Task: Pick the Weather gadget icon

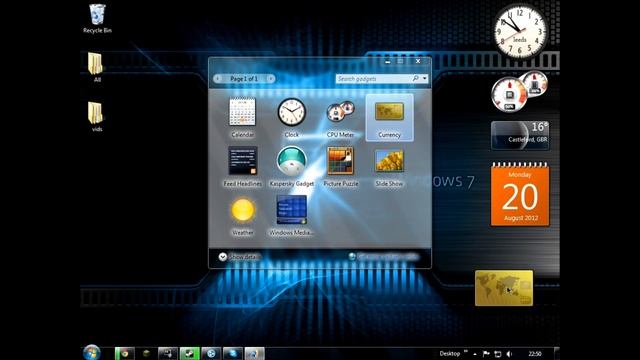Action: coord(242,210)
